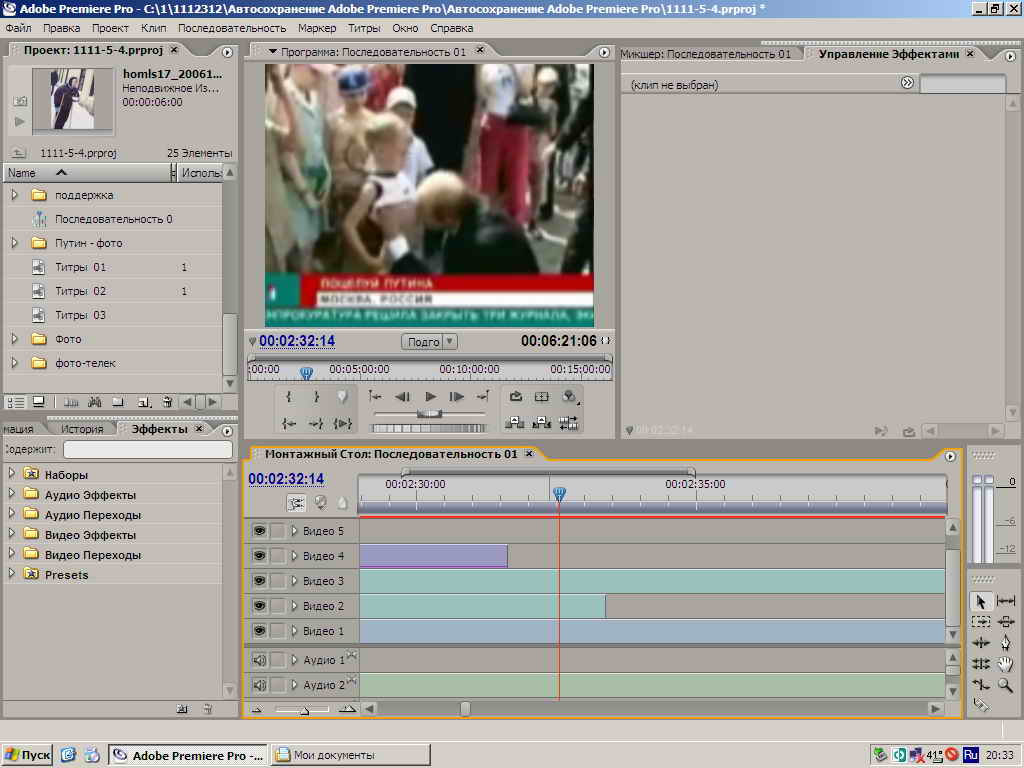Click the Содержит search field in Effects
The image size is (1024, 768).
pyautogui.click(x=148, y=449)
